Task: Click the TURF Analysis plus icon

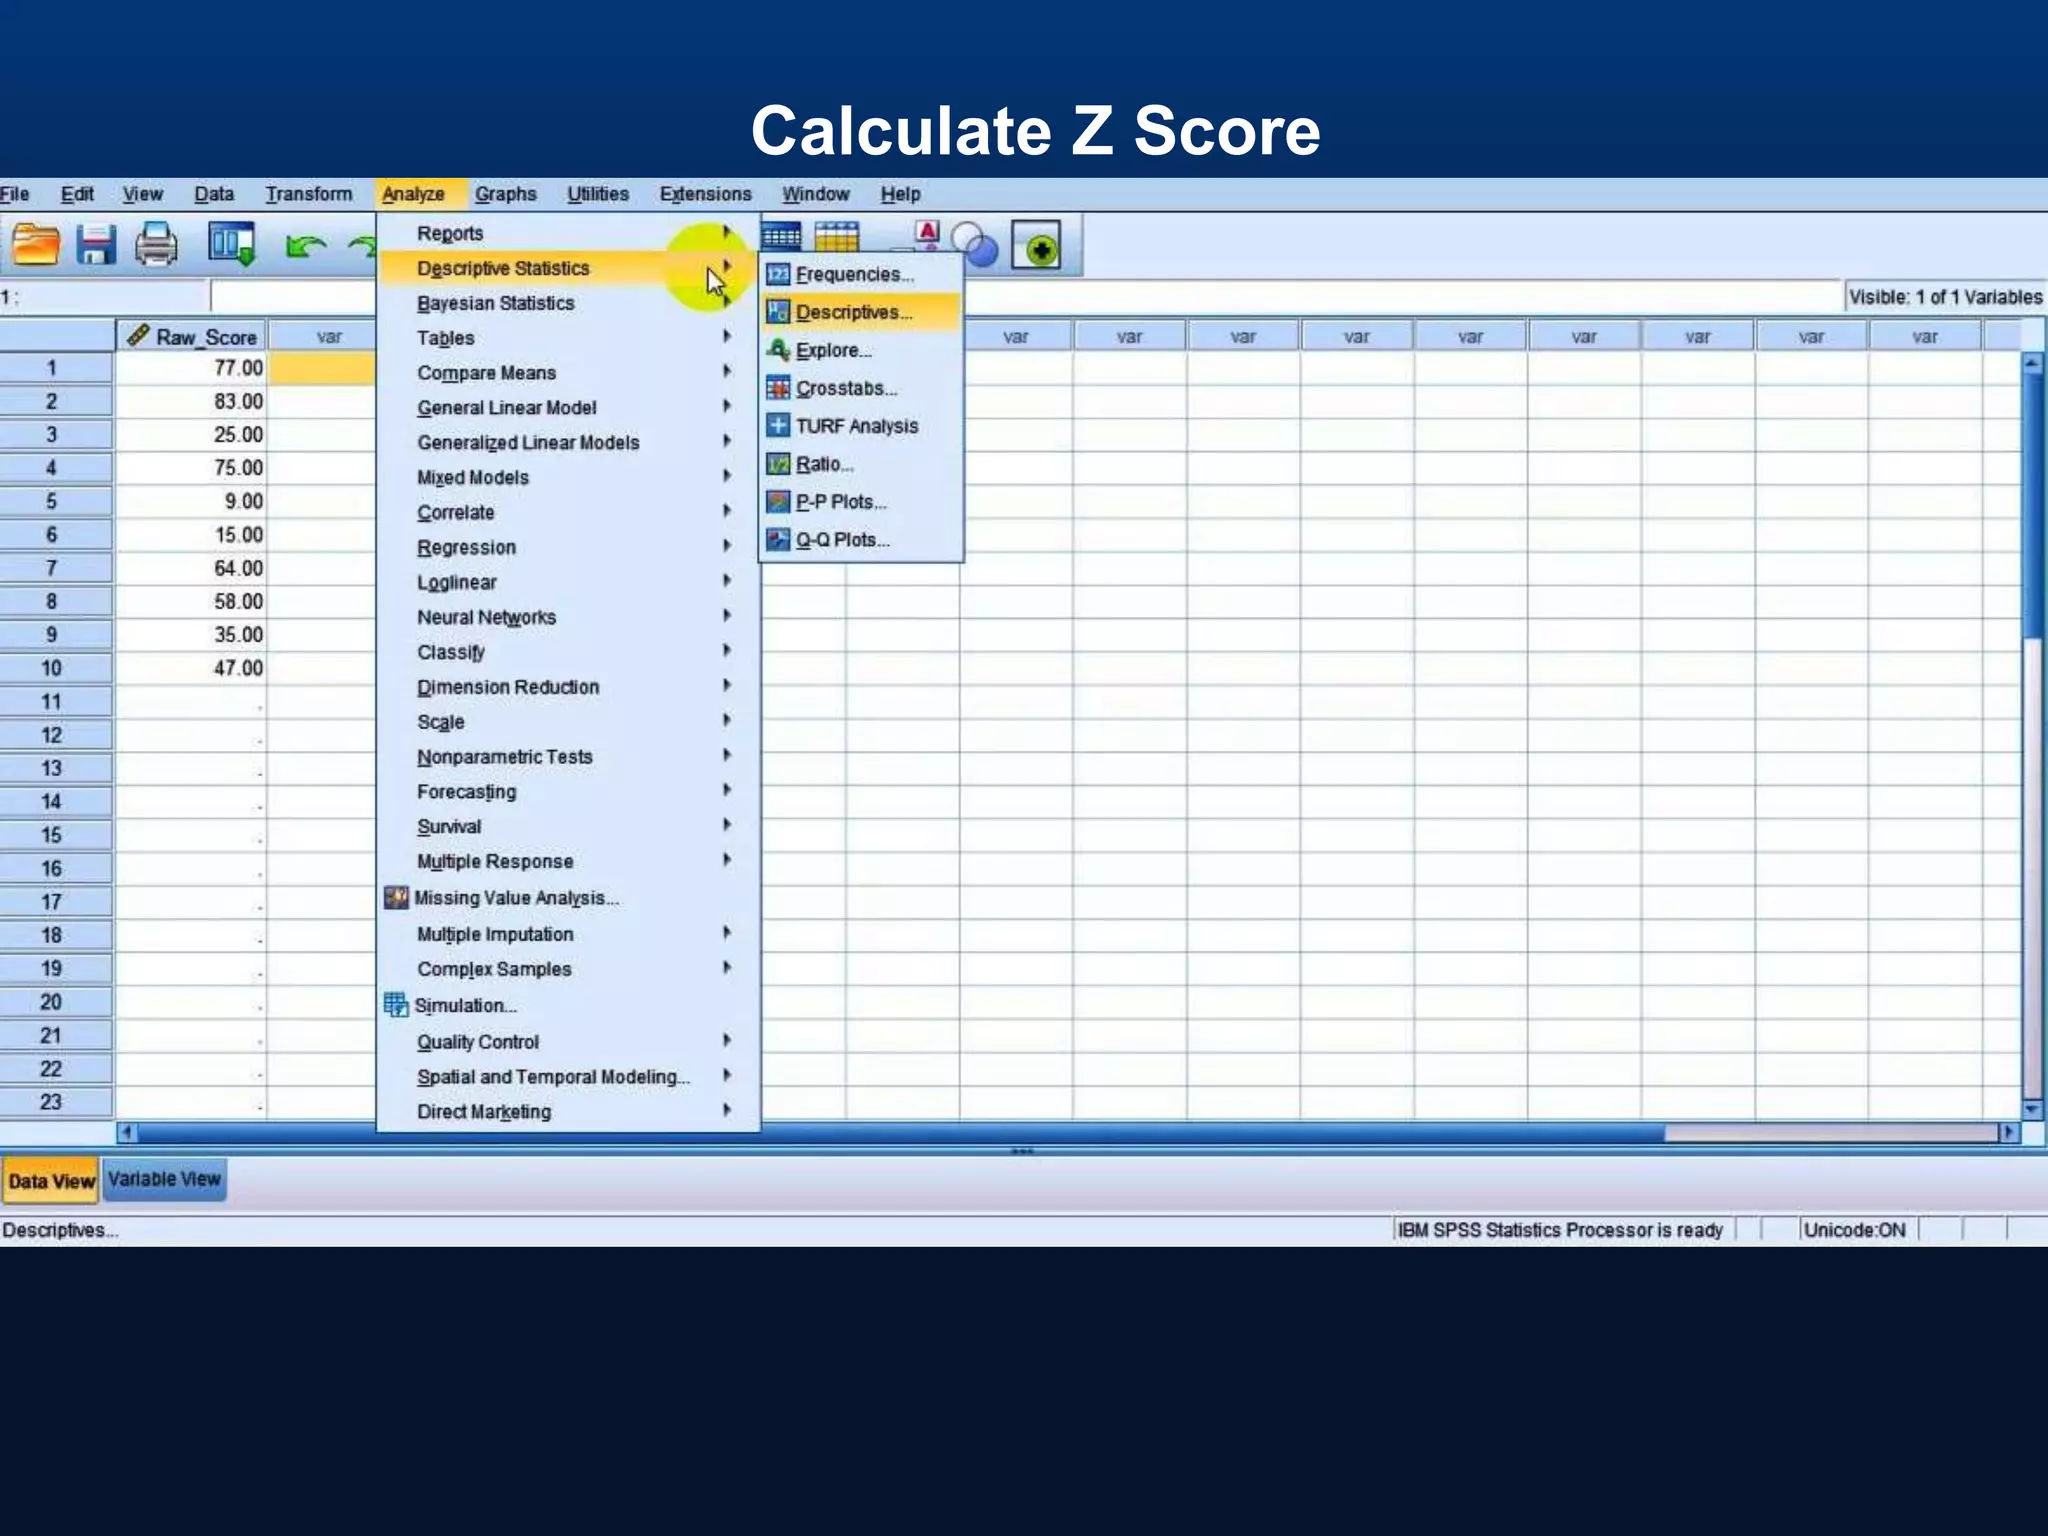Action: pyautogui.click(x=778, y=425)
